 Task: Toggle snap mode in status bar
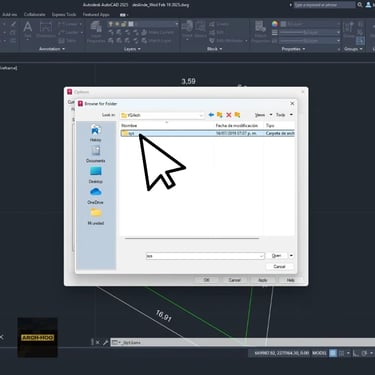[x=341, y=353]
